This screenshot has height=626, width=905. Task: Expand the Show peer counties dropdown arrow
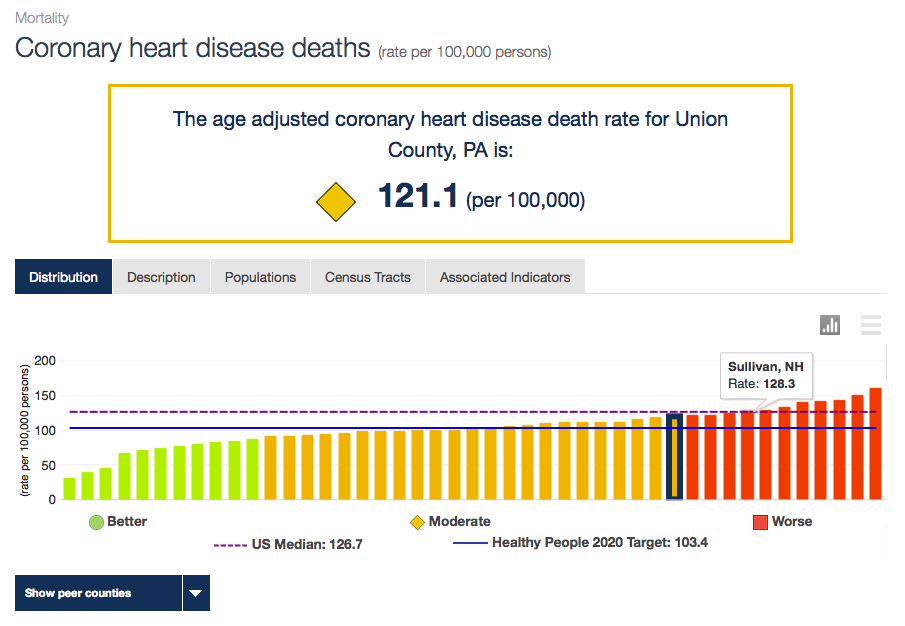(197, 592)
